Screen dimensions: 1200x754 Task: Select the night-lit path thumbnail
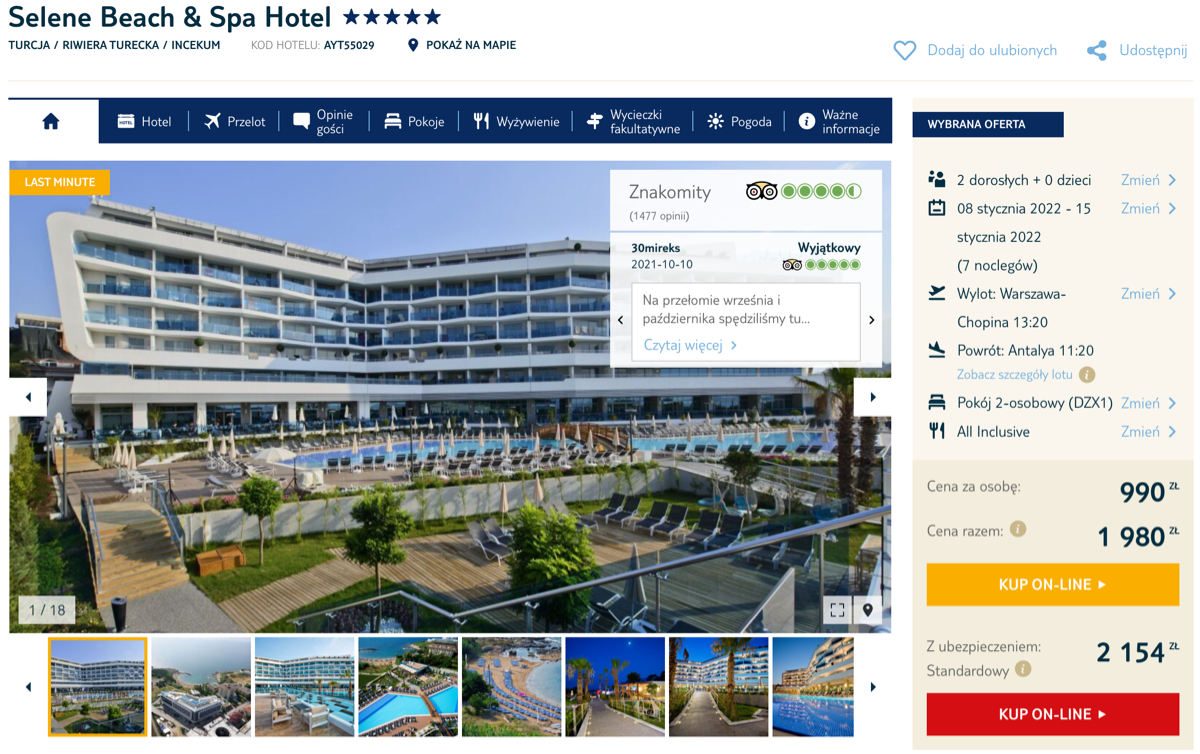click(615, 687)
